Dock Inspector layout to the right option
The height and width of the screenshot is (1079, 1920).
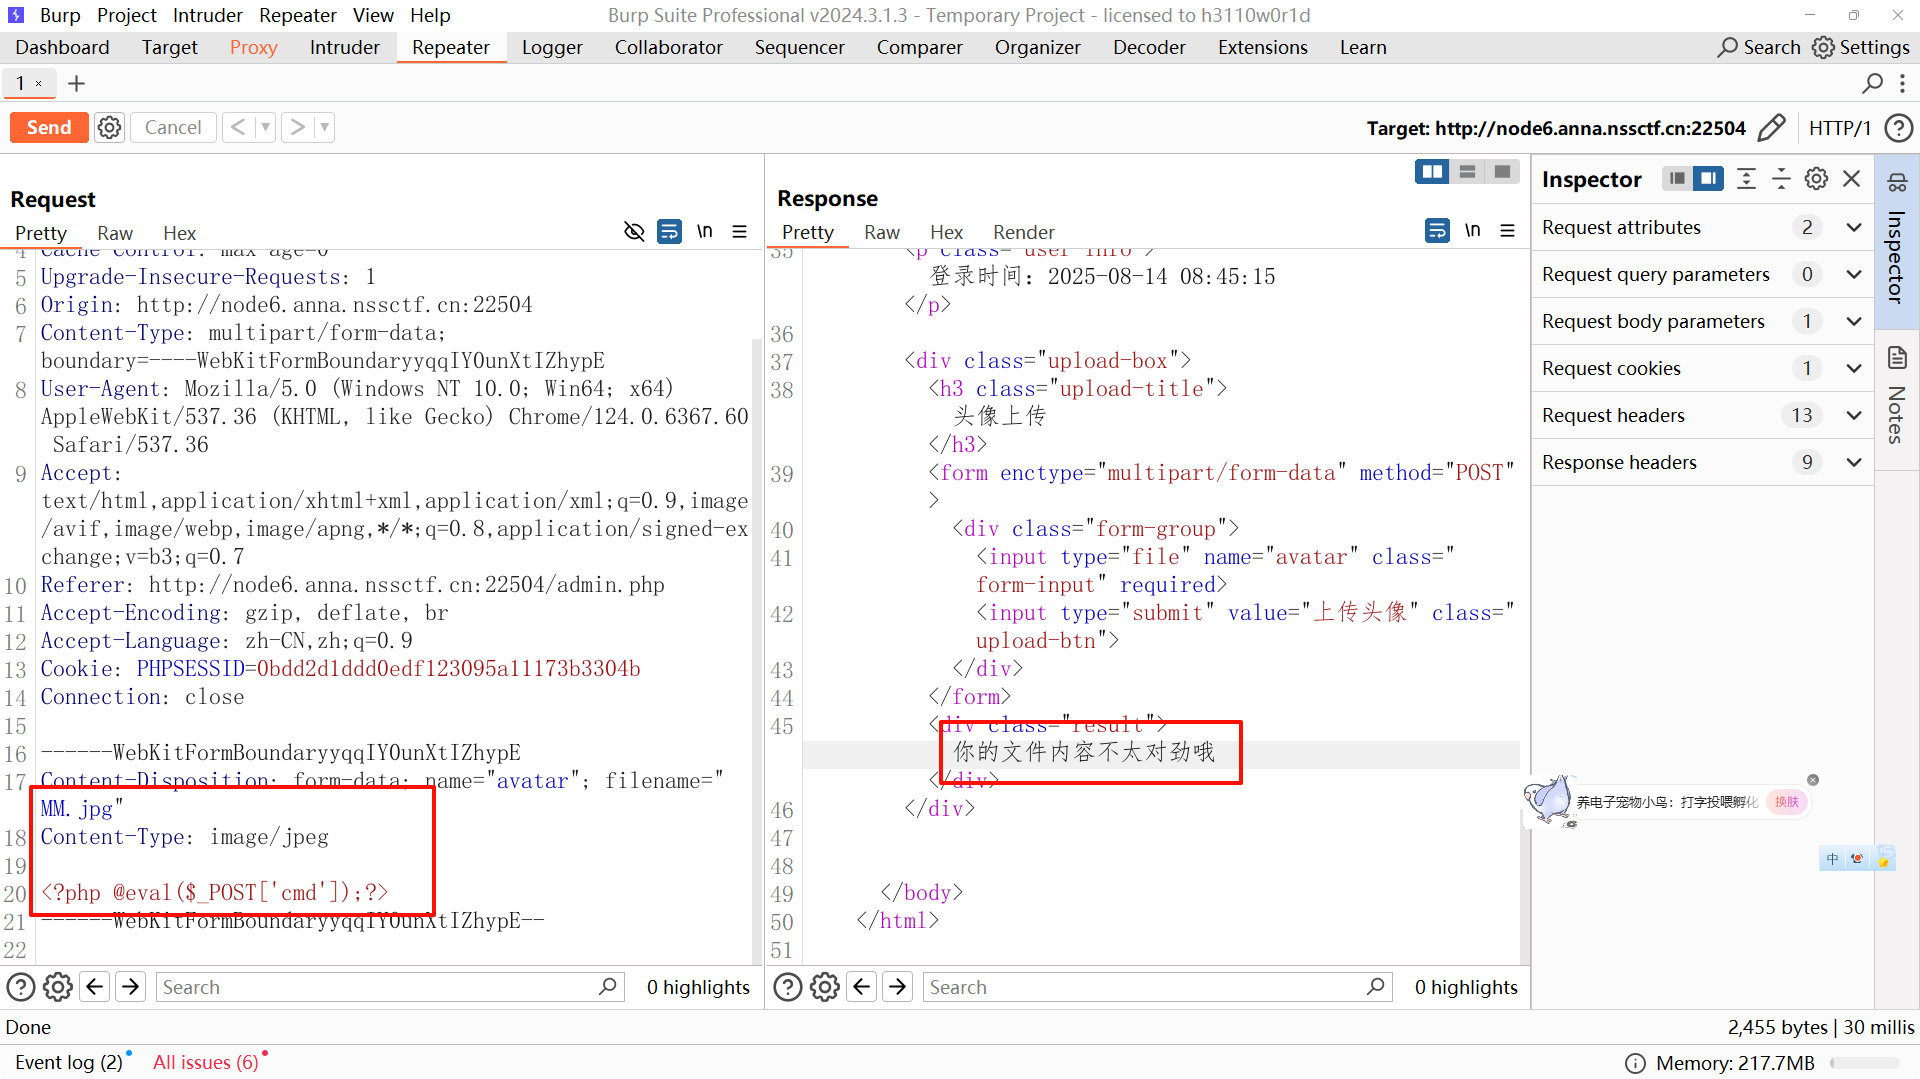coord(1708,179)
